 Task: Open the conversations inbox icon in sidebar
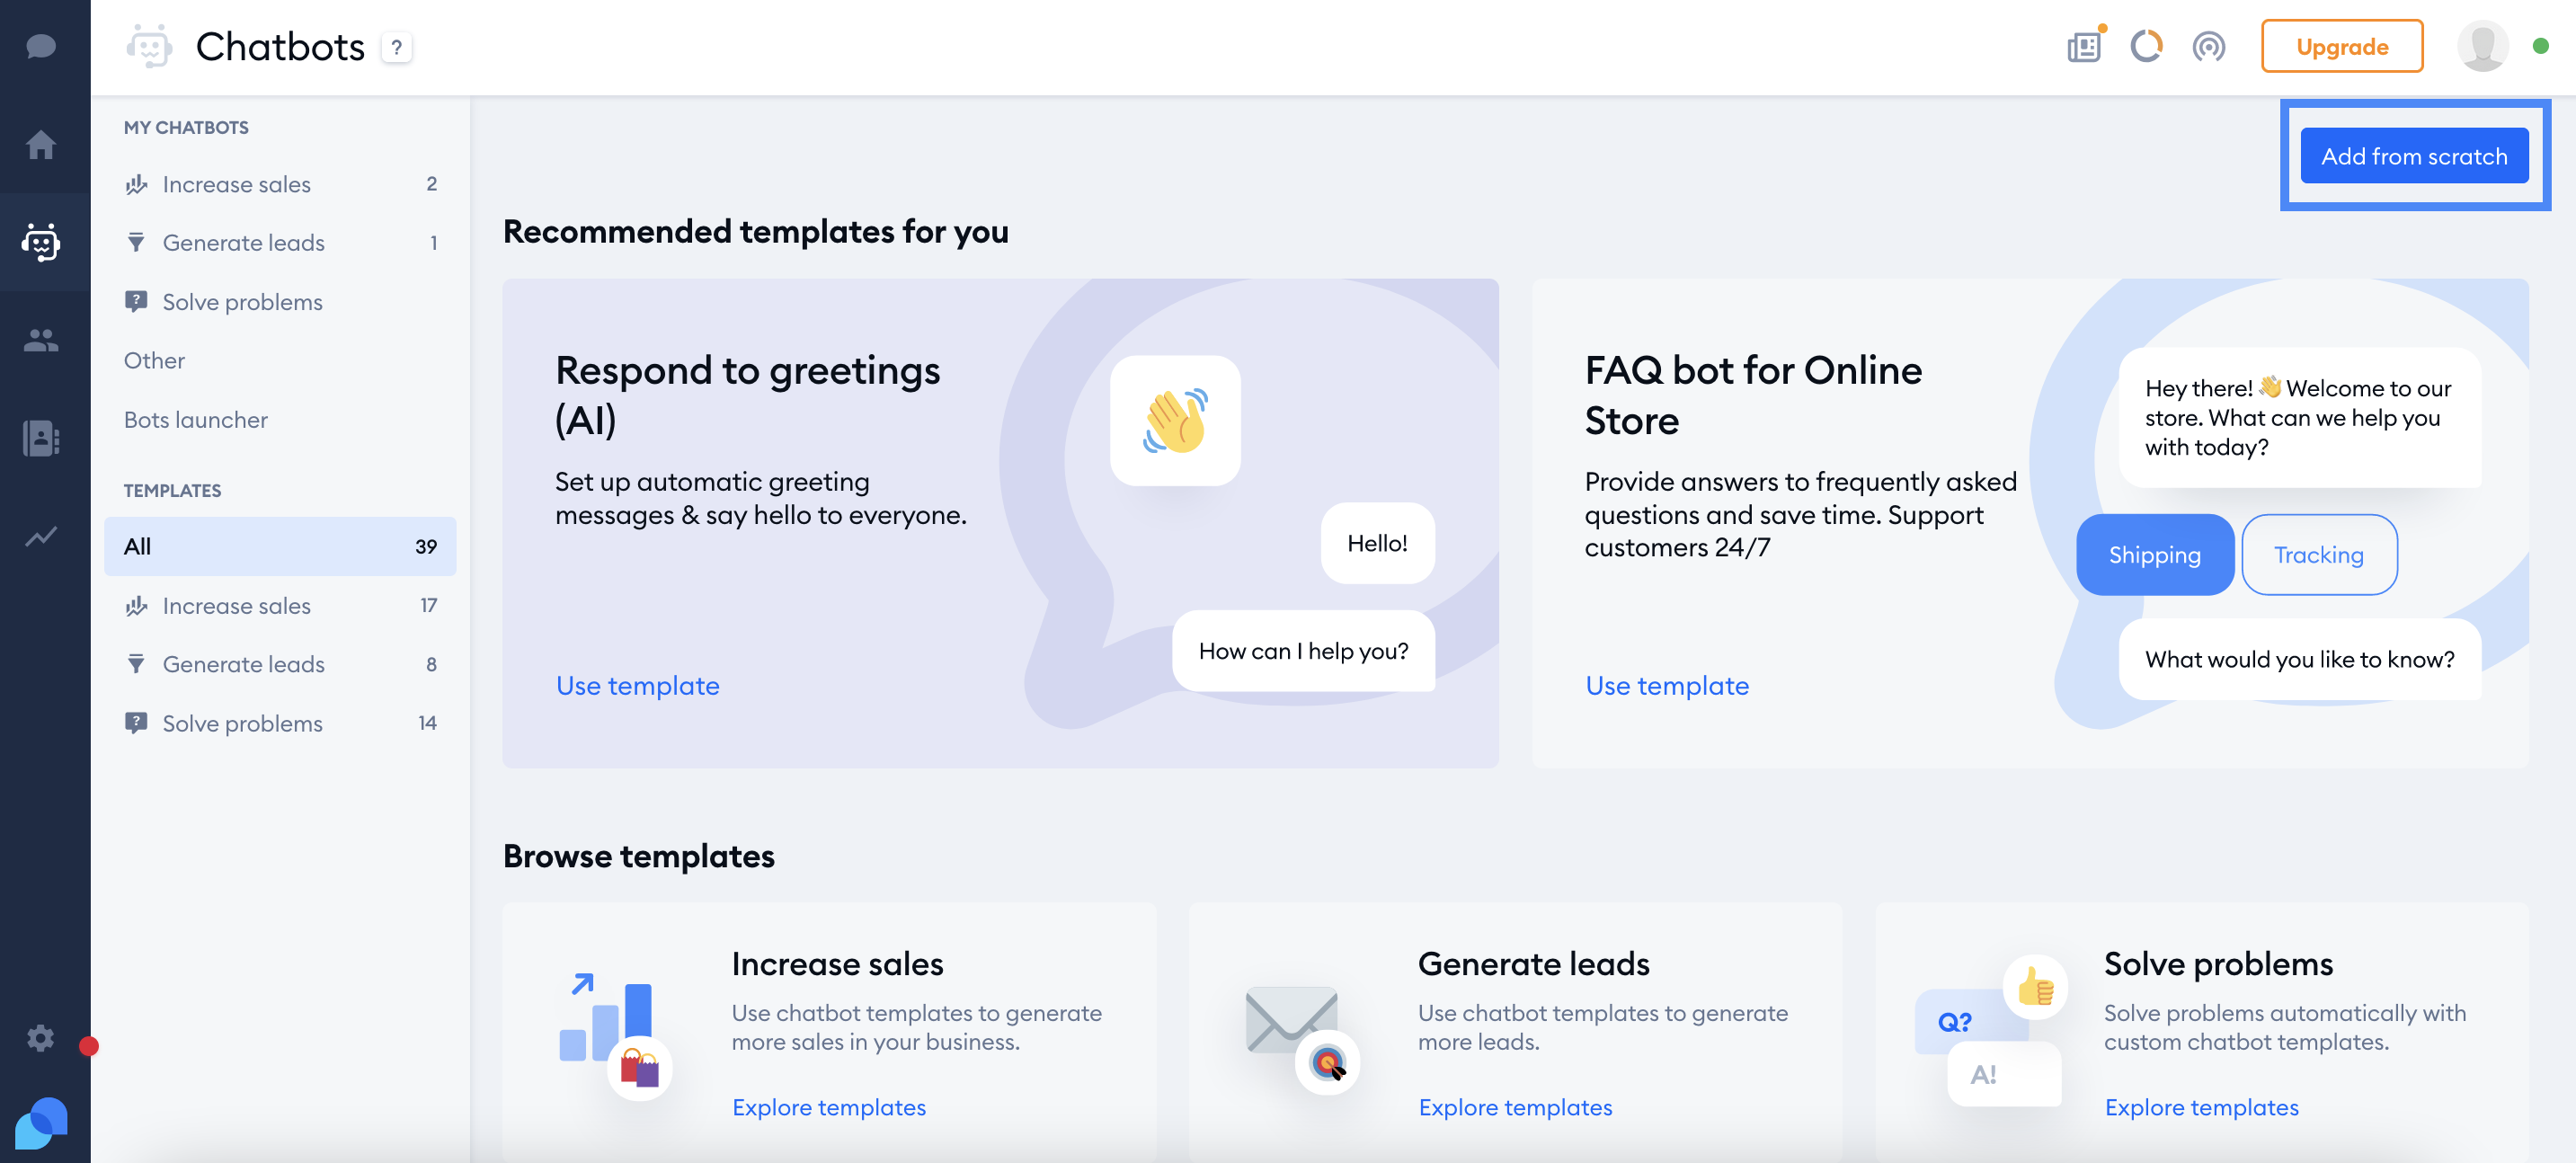pyautogui.click(x=41, y=46)
